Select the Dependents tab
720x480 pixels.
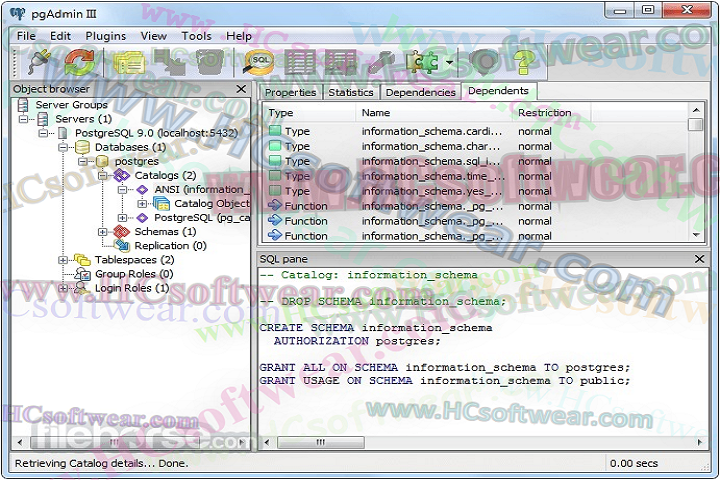pos(499,91)
